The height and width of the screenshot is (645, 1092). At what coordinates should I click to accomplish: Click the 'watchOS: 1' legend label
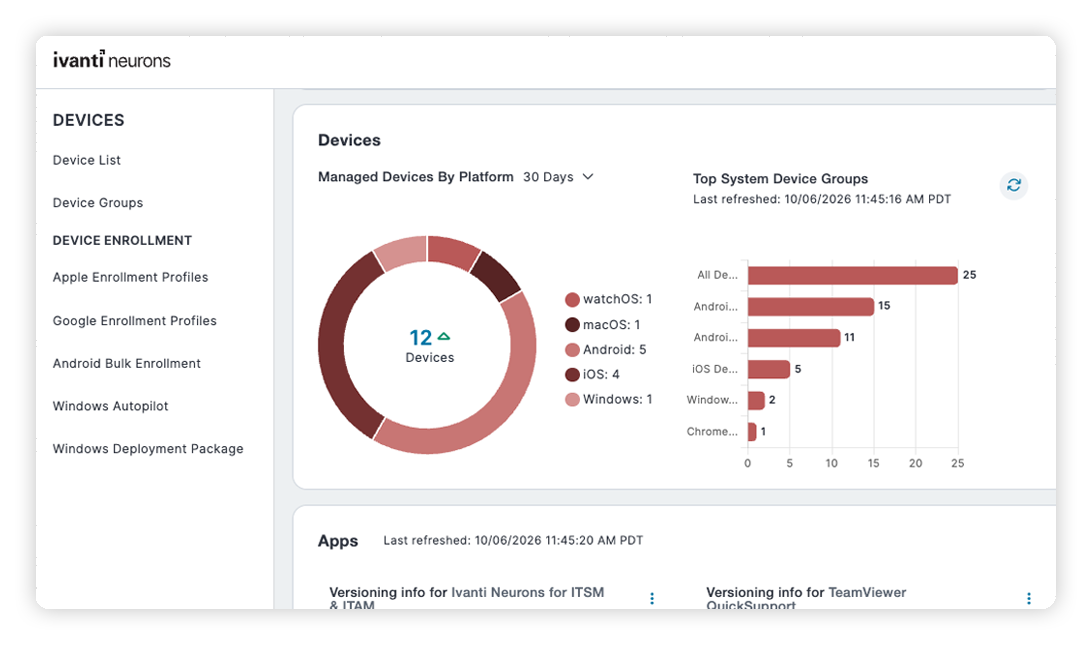point(617,299)
